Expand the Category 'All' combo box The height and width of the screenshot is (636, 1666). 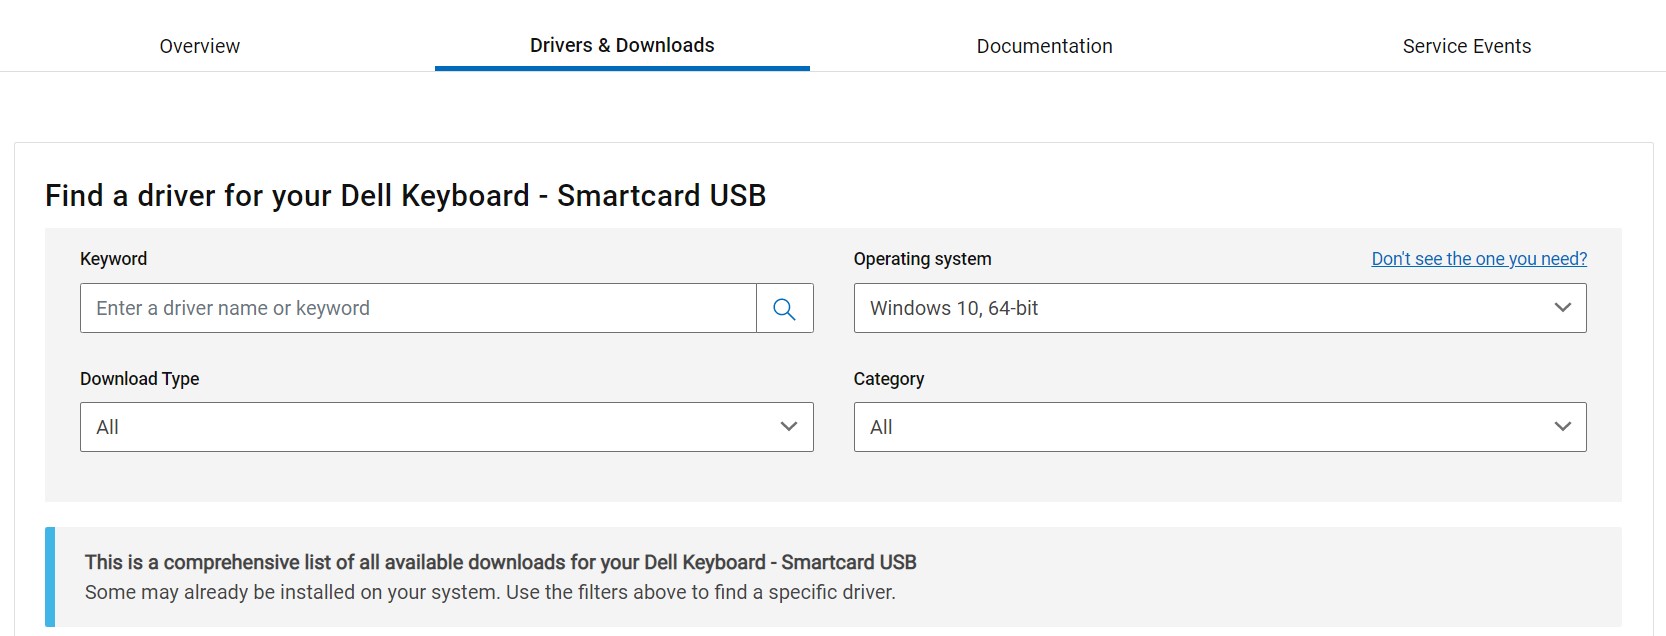tap(1200, 427)
